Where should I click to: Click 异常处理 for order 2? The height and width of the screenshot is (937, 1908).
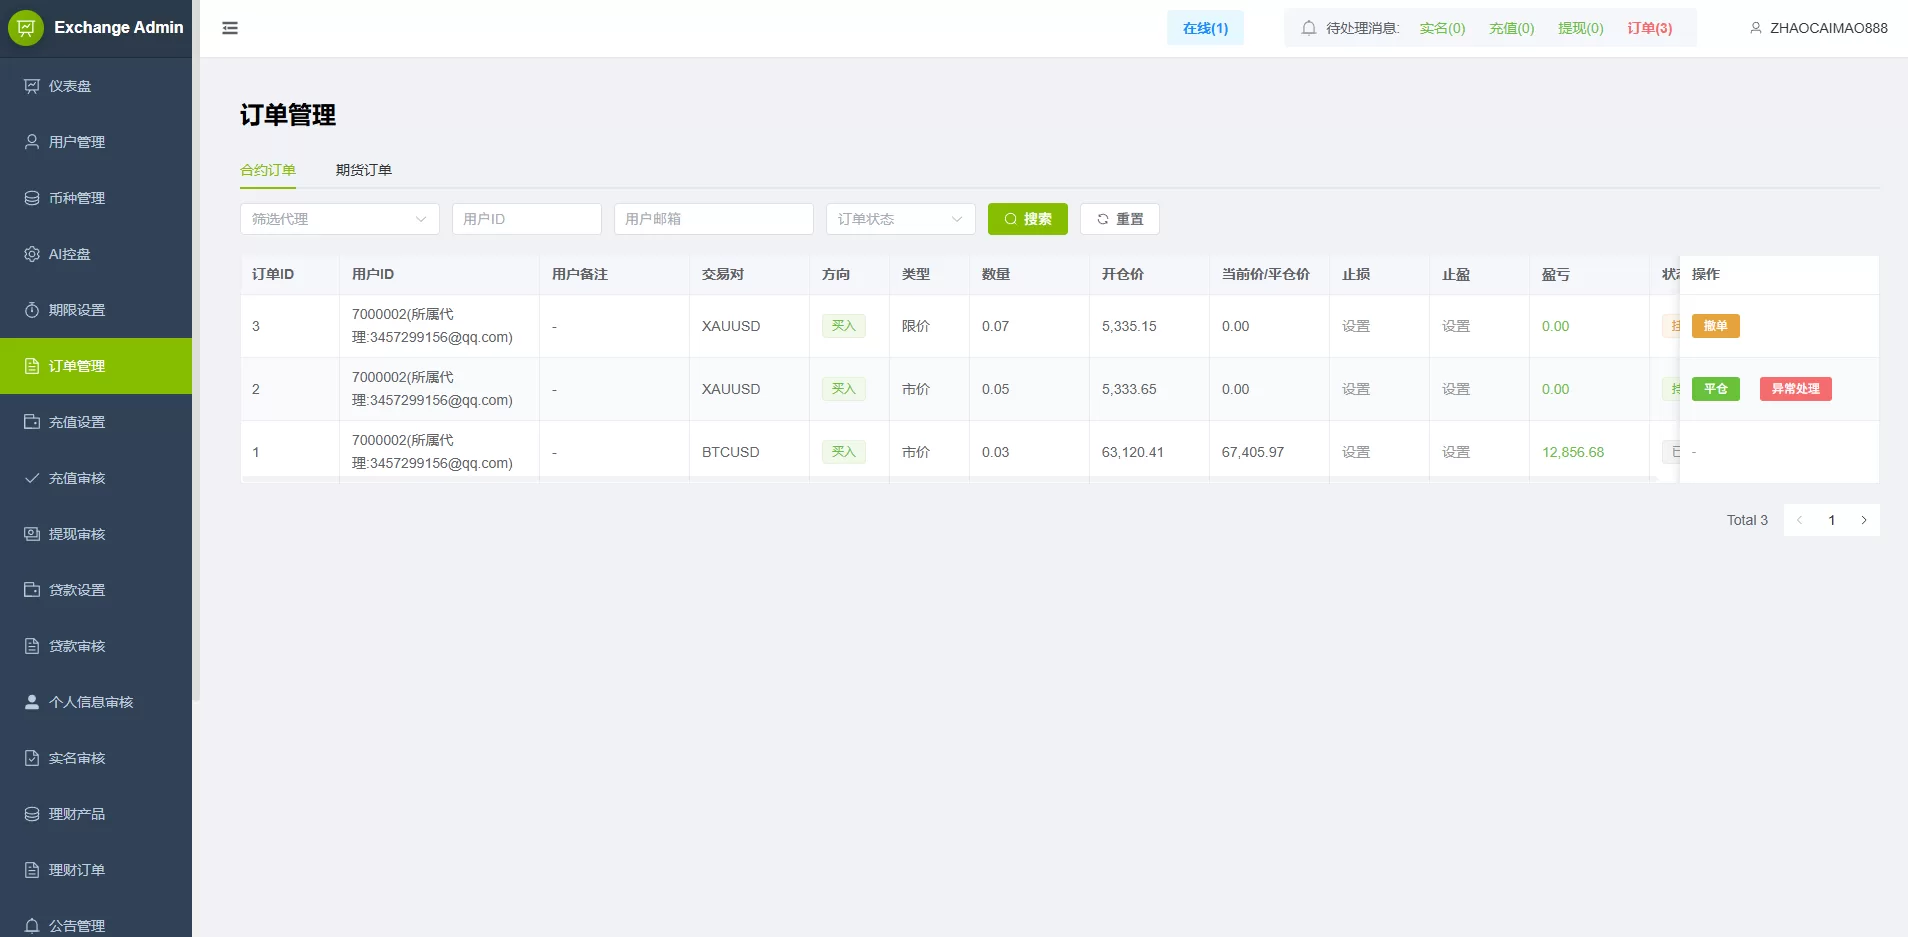tap(1795, 389)
